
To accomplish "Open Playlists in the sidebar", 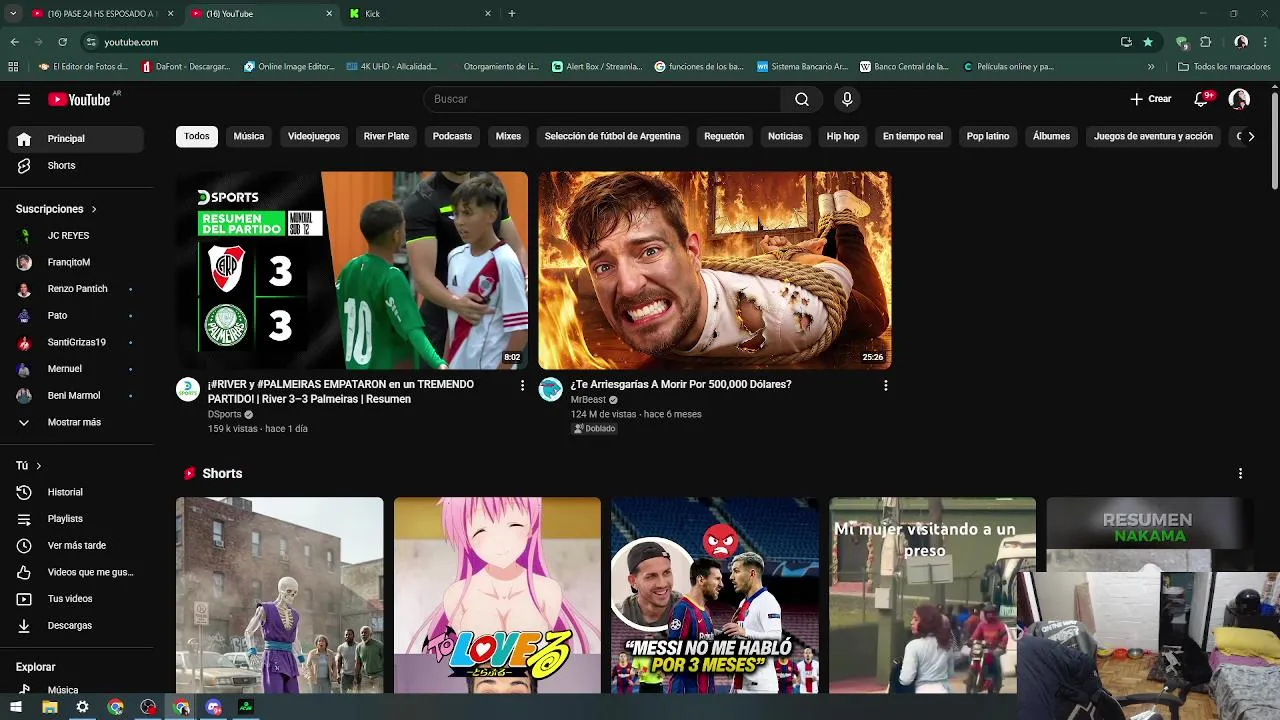I will 76,519.
